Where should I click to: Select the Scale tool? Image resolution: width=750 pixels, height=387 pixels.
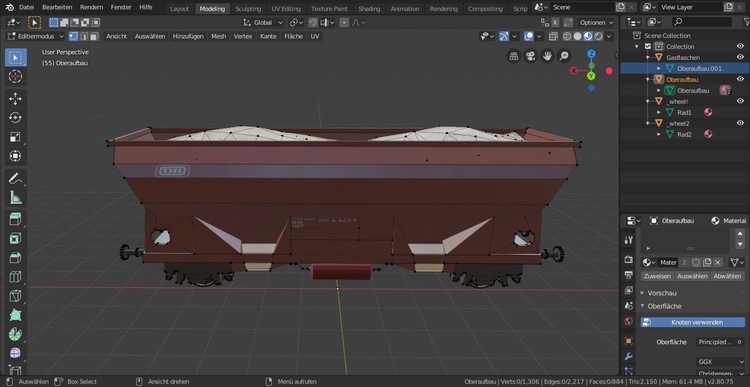point(16,137)
